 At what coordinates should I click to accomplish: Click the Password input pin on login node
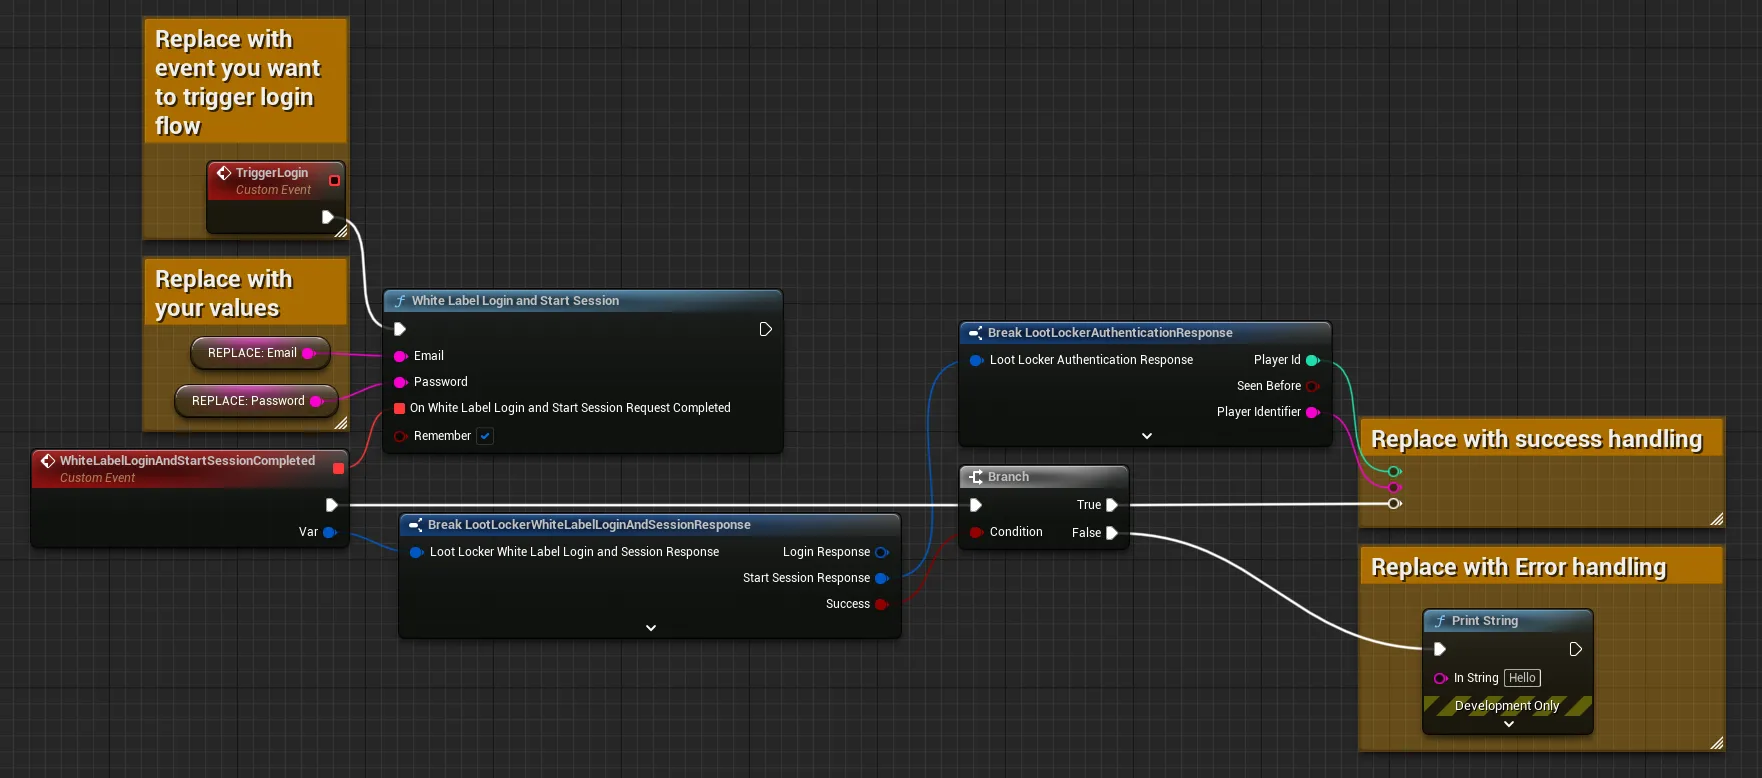pos(400,382)
